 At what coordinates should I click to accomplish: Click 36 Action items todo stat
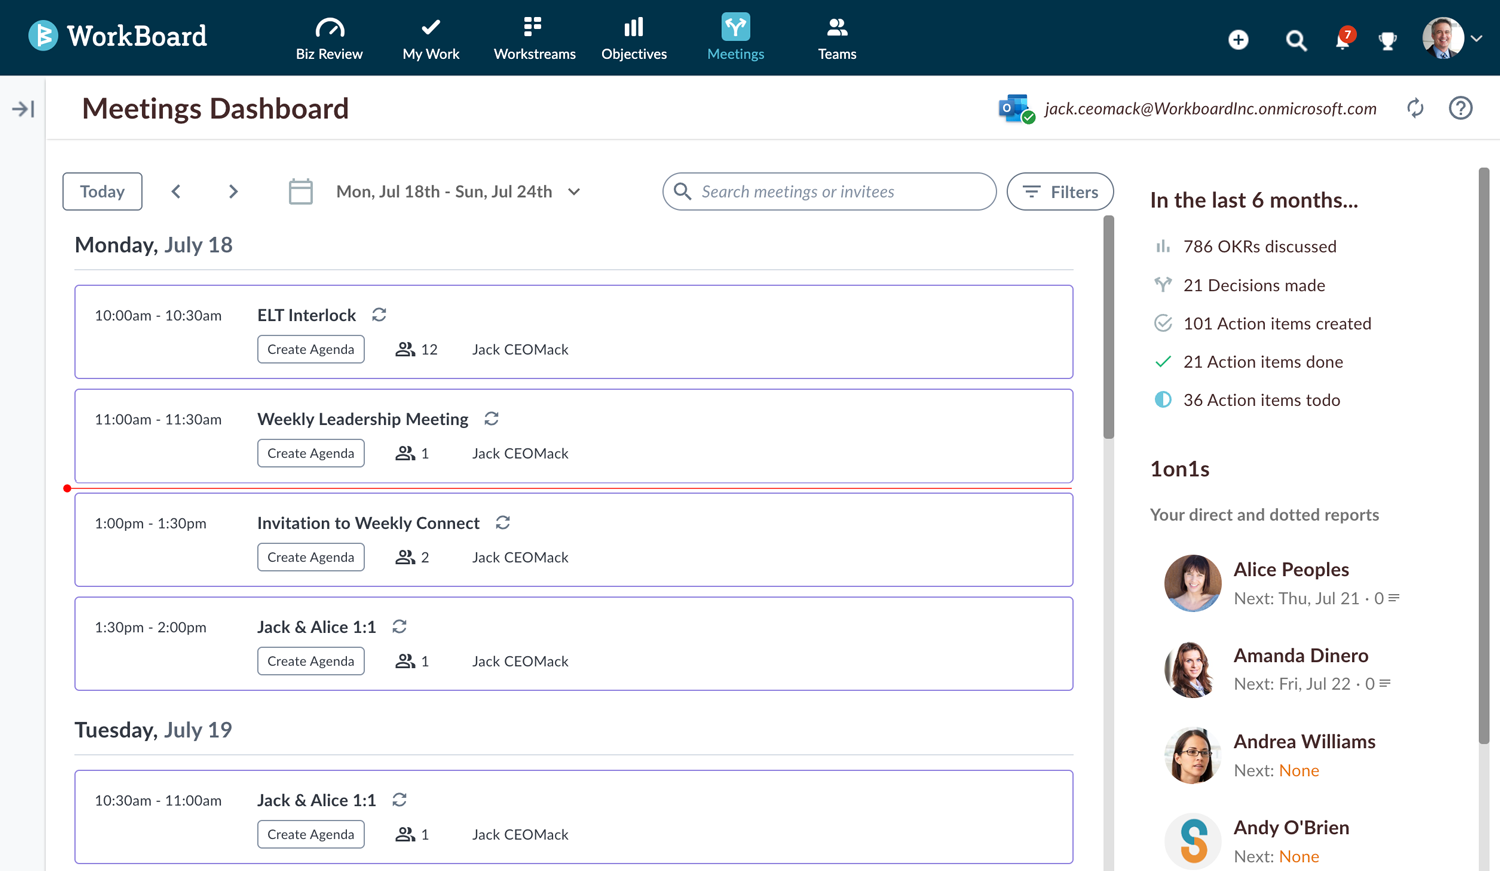(1247, 399)
